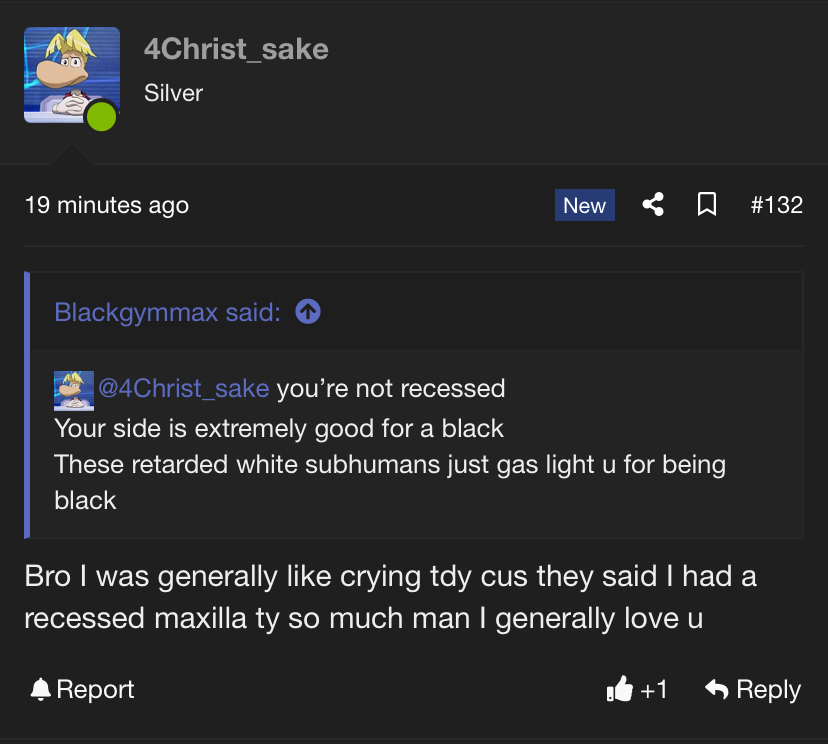This screenshot has width=828, height=744.
Task: Click the bell icon next to Report
Action: [40, 689]
